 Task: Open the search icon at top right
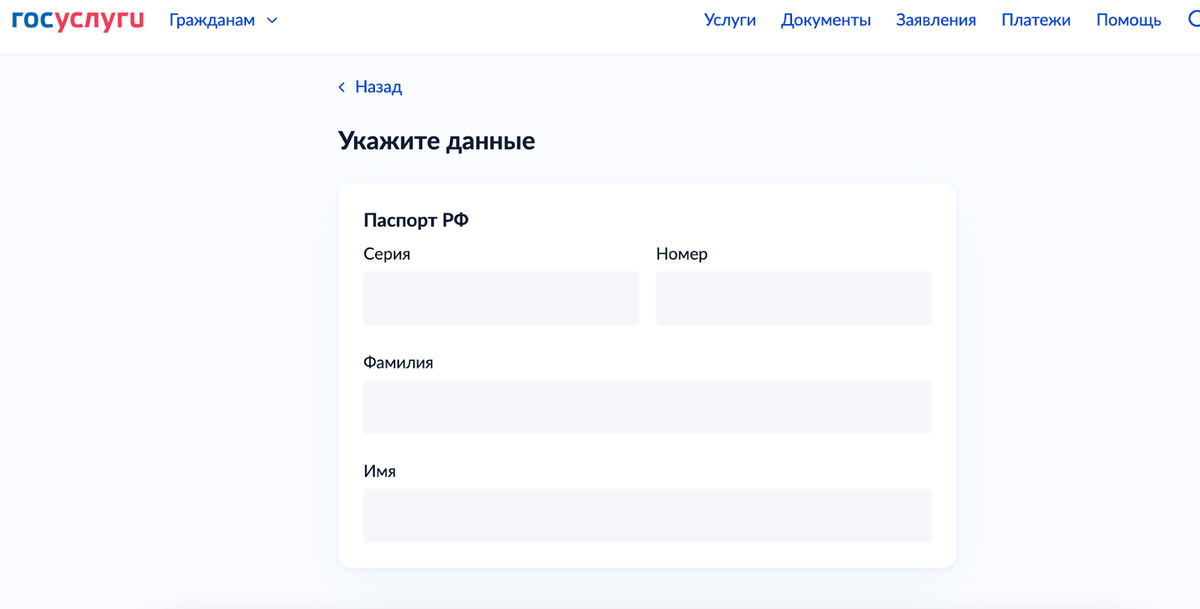pyautogui.click(x=1193, y=20)
